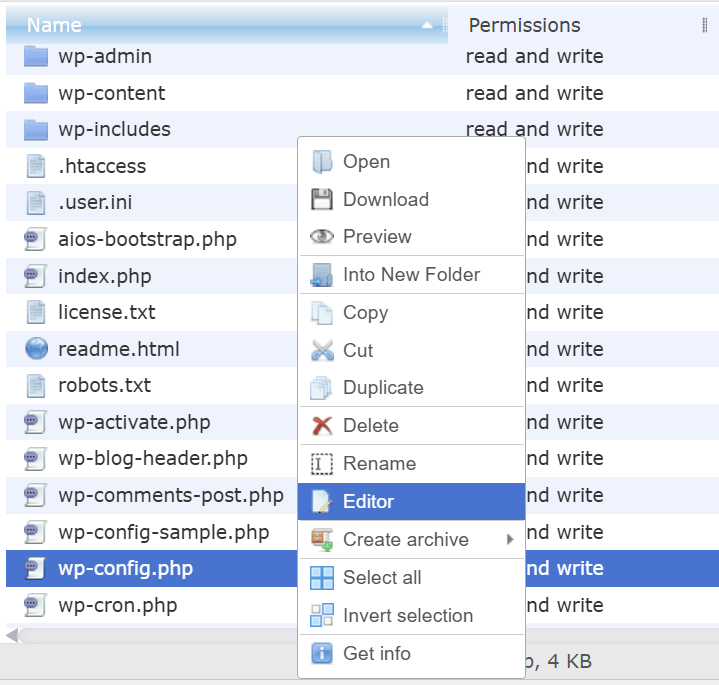Expand the Create archive submenu arrow
719x685 pixels.
pyautogui.click(x=509, y=539)
